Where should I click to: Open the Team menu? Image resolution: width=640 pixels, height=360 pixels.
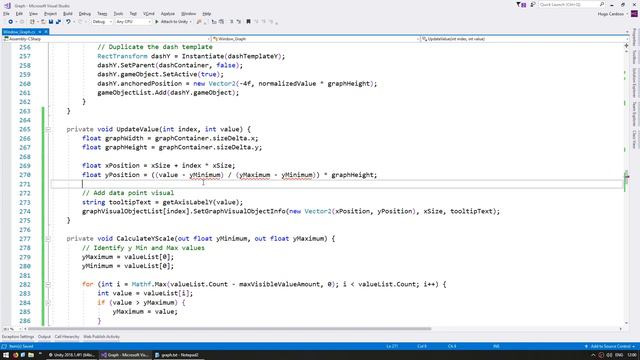(102, 14)
